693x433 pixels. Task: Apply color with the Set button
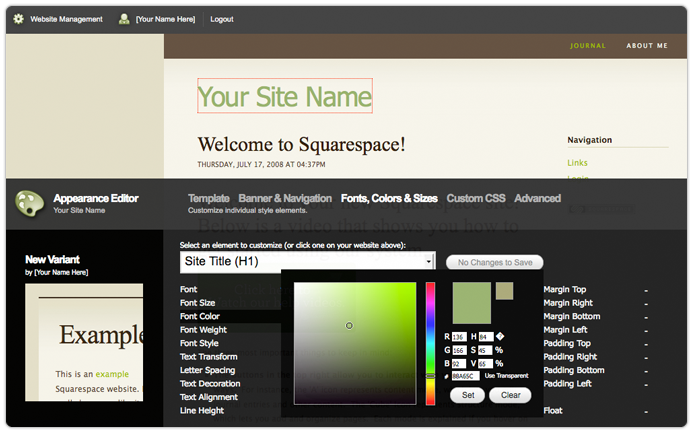pyautogui.click(x=468, y=395)
